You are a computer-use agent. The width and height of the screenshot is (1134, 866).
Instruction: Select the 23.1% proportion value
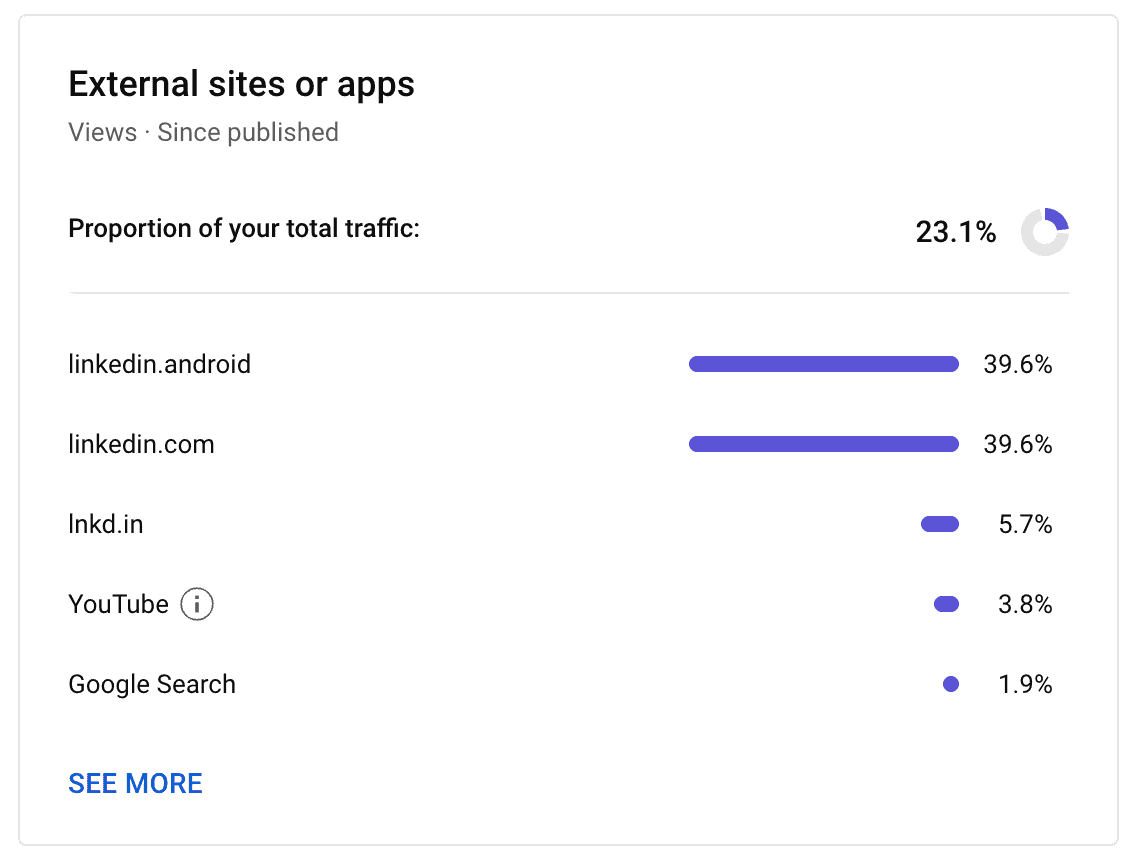(x=955, y=231)
